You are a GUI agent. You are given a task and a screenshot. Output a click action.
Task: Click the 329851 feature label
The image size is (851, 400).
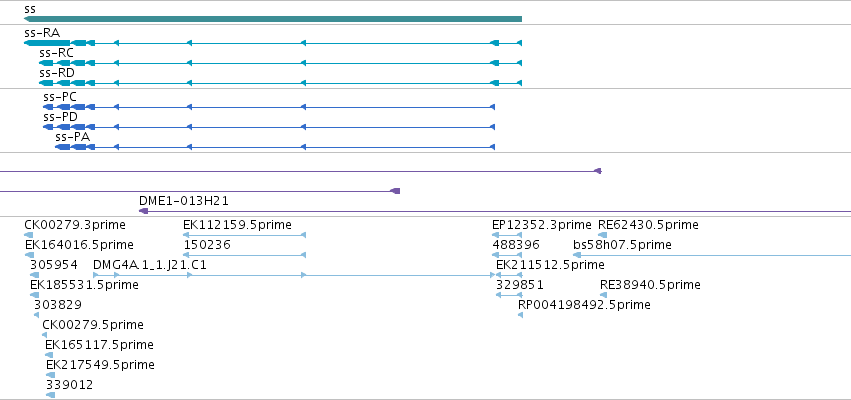520,285
